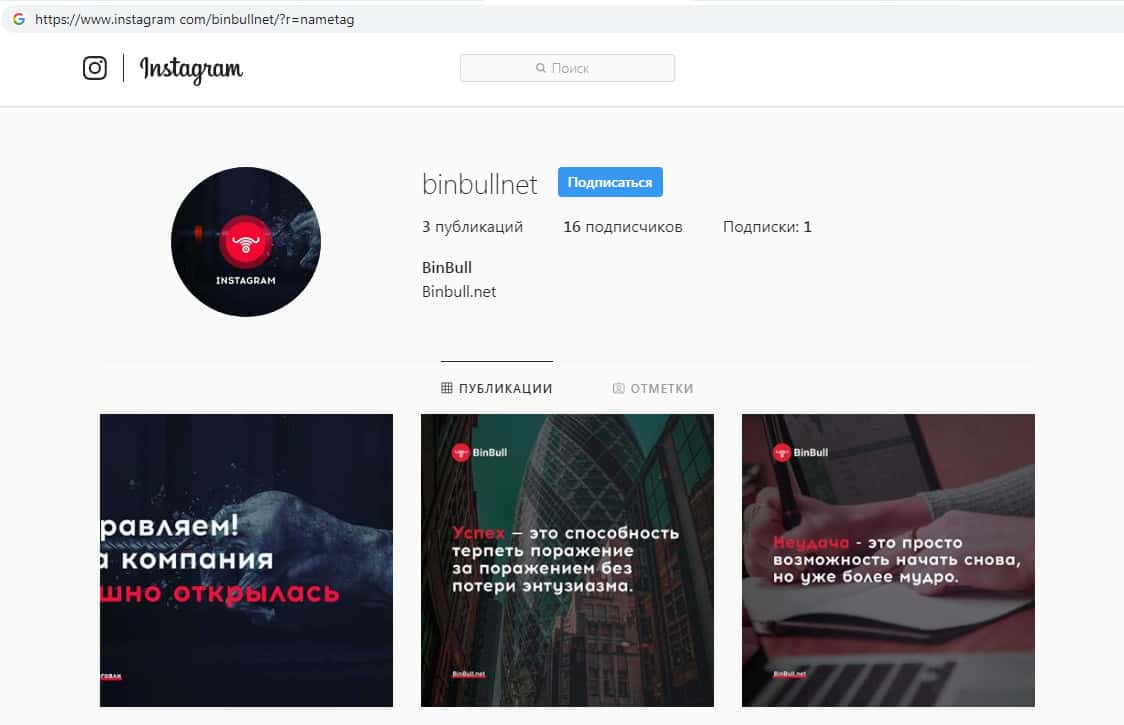Click the Подписаться follow button
This screenshot has width=1124, height=725.
coord(610,182)
